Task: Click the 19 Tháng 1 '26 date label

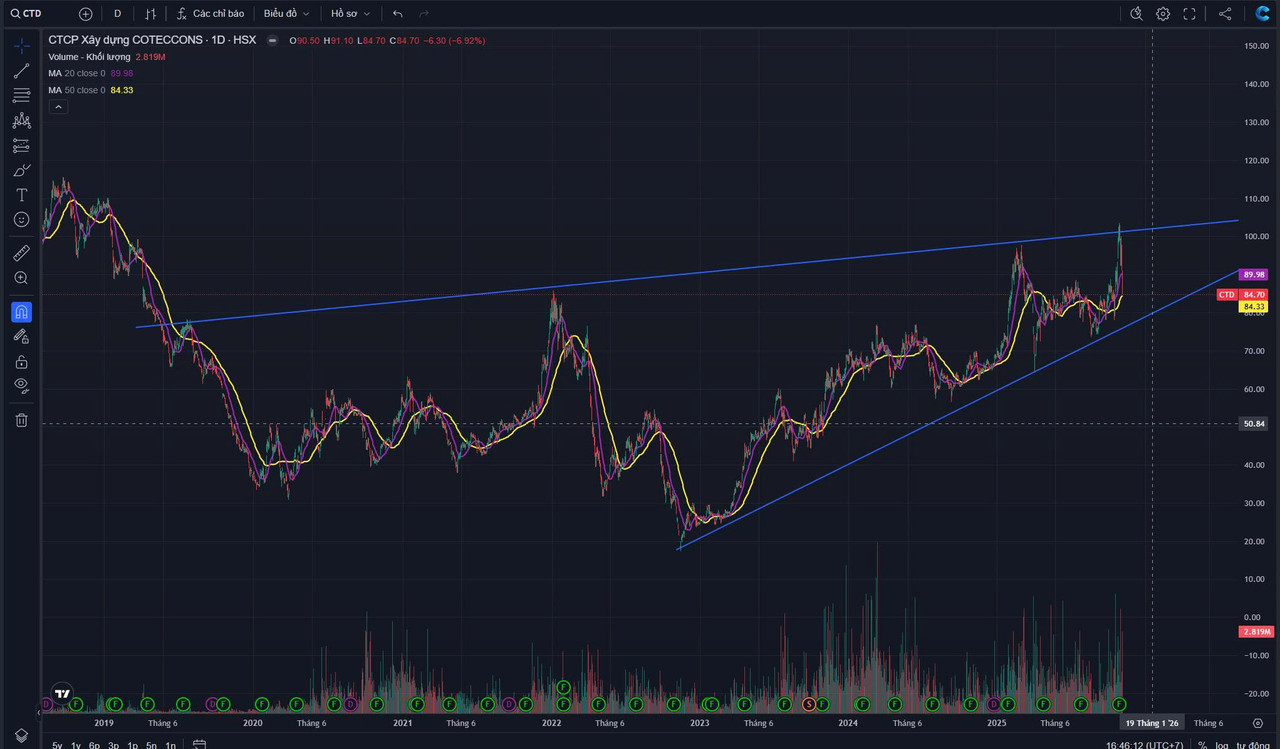Action: (1152, 722)
